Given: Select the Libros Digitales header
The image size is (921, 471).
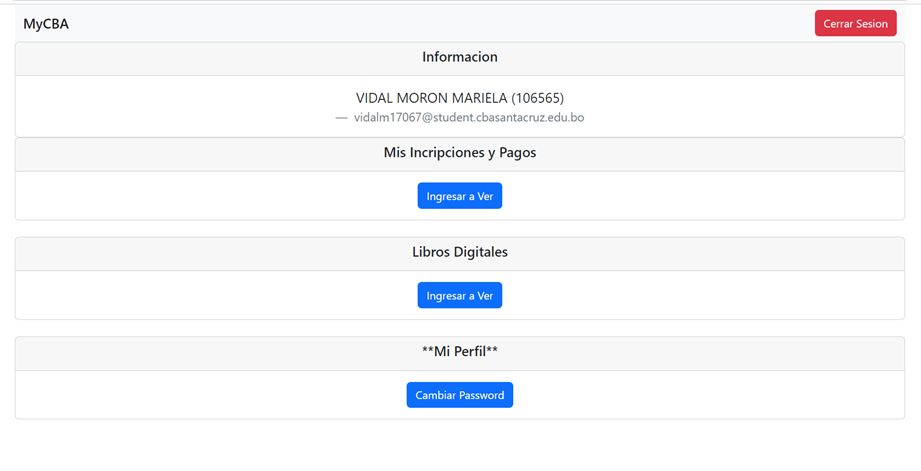Looking at the screenshot, I should point(459,252).
